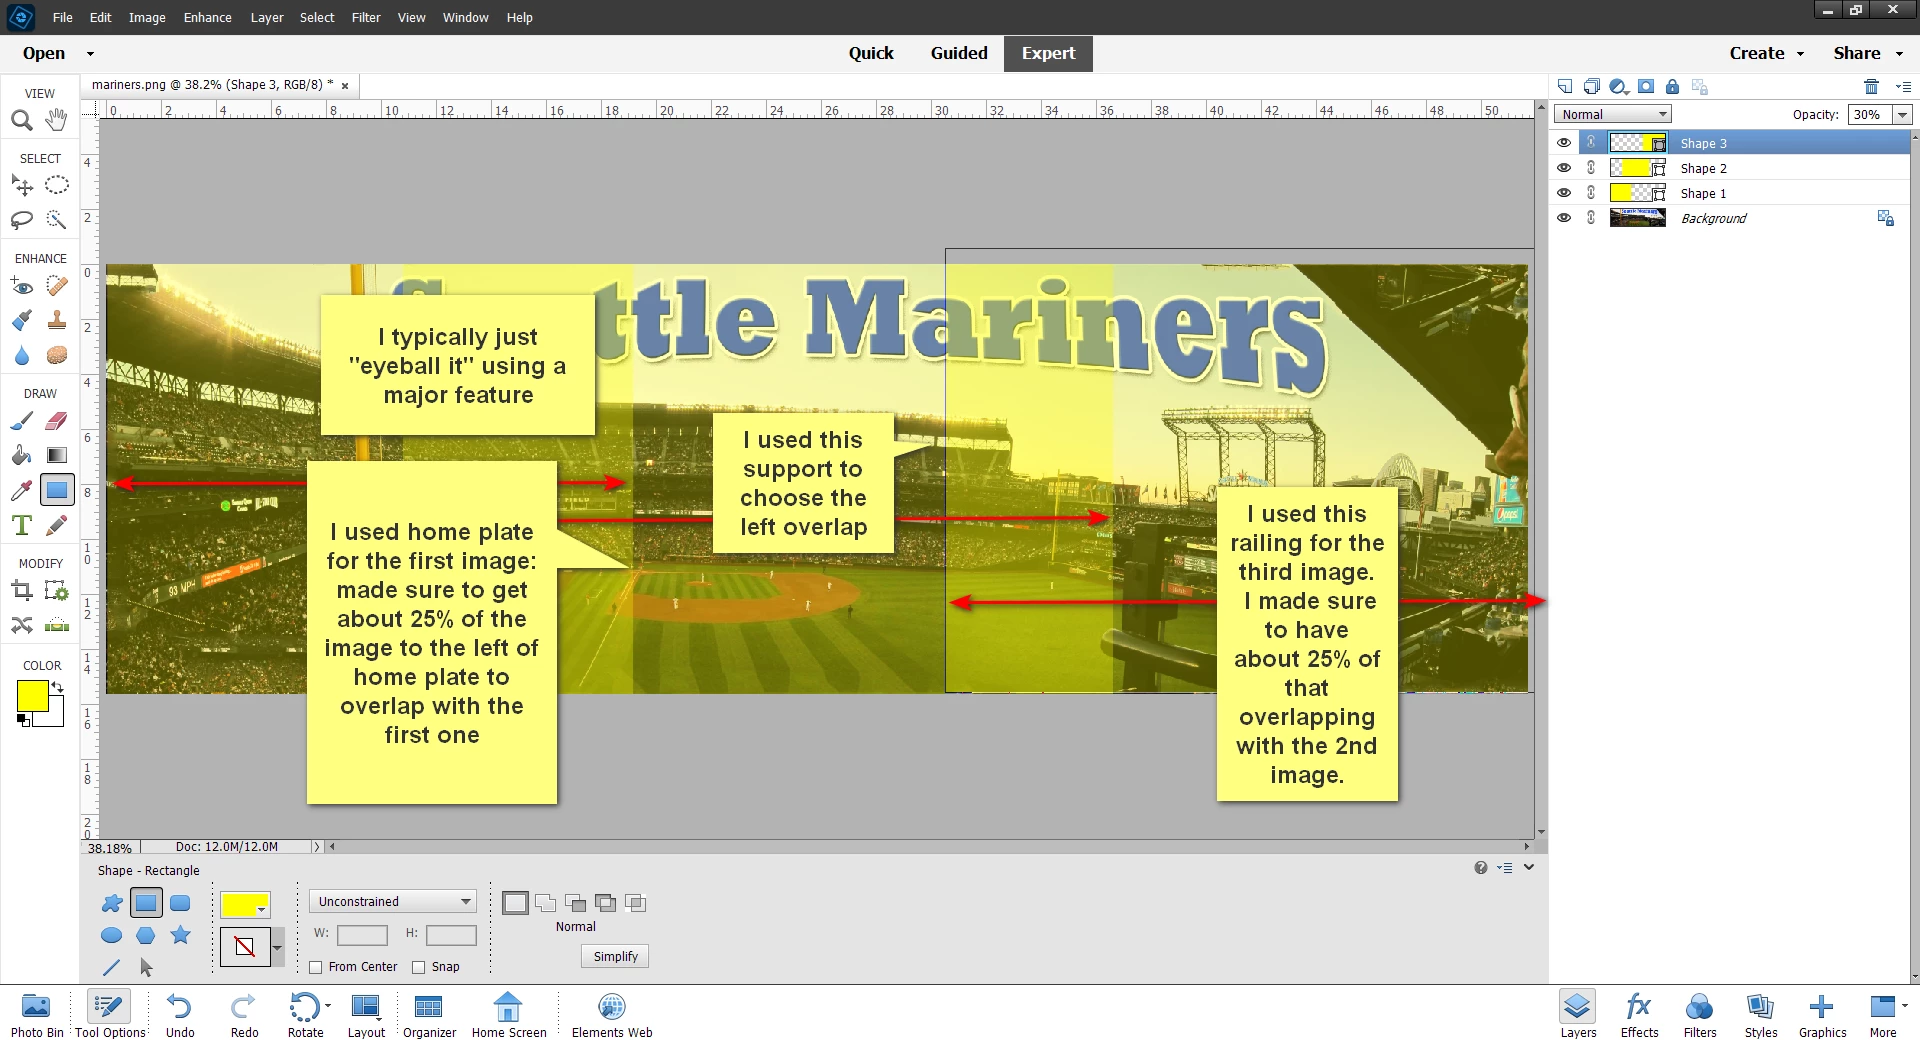Select the Sponge tool
Screen dimensions: 1920x1040
(57, 355)
